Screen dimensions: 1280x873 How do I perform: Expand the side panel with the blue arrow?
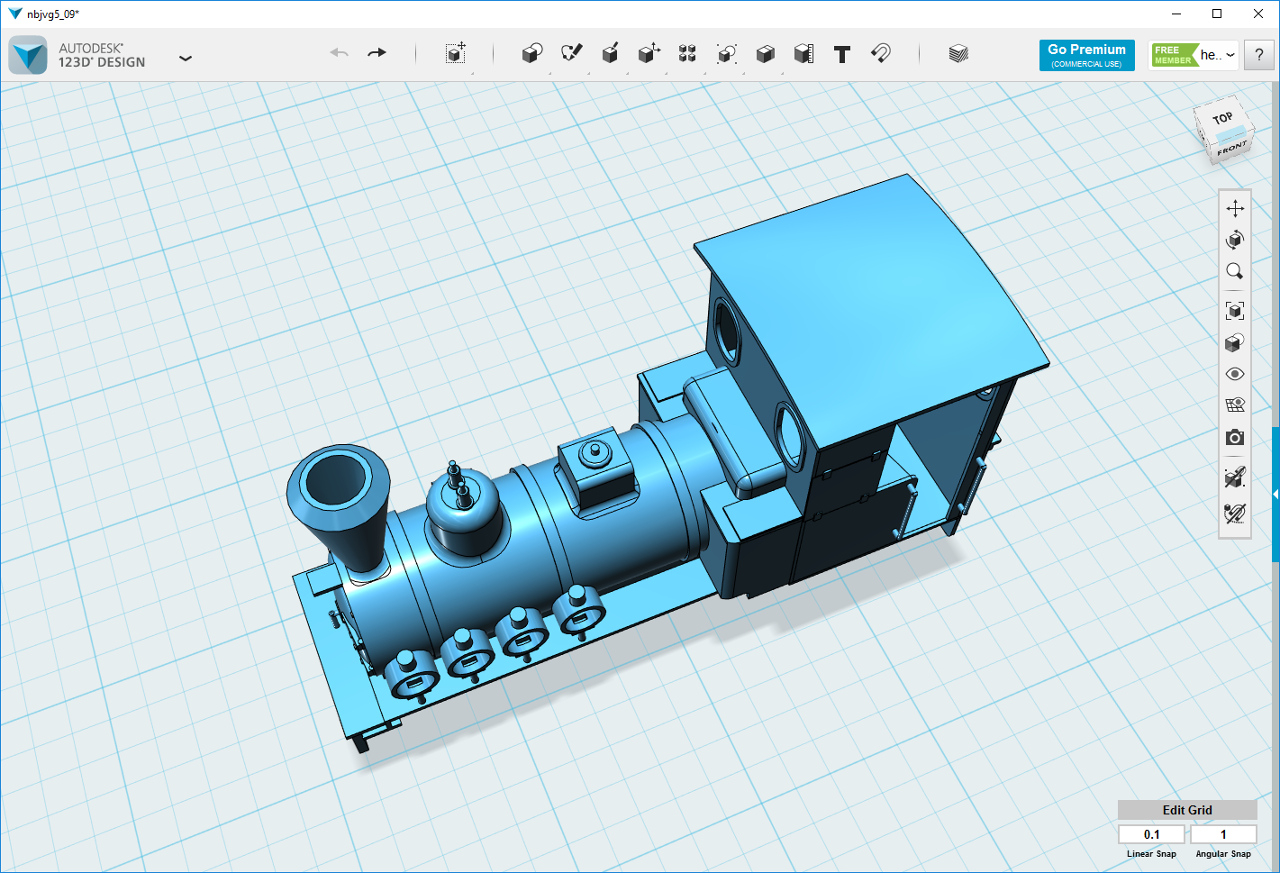[x=1276, y=494]
